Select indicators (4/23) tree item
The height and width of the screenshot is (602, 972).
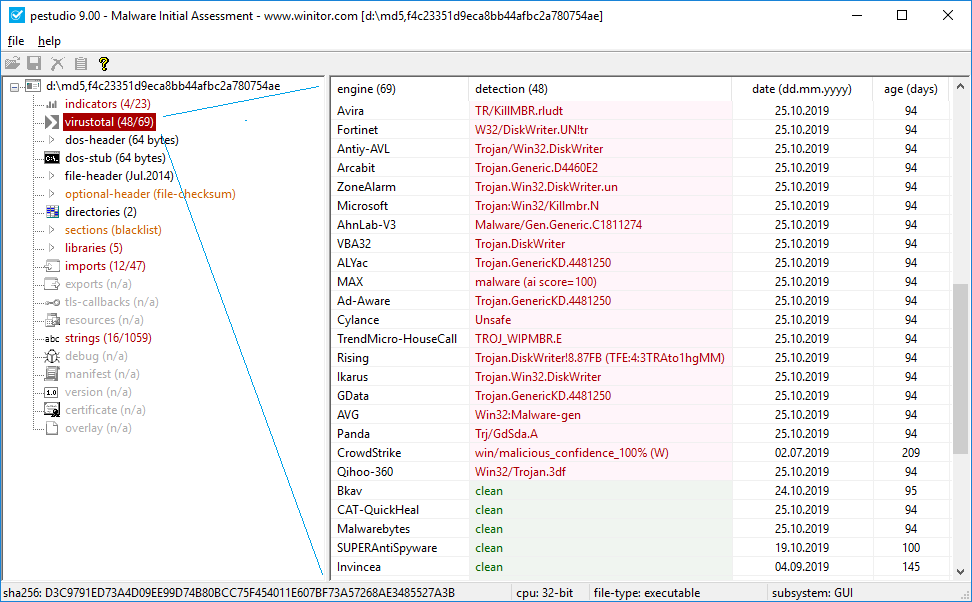pos(108,104)
